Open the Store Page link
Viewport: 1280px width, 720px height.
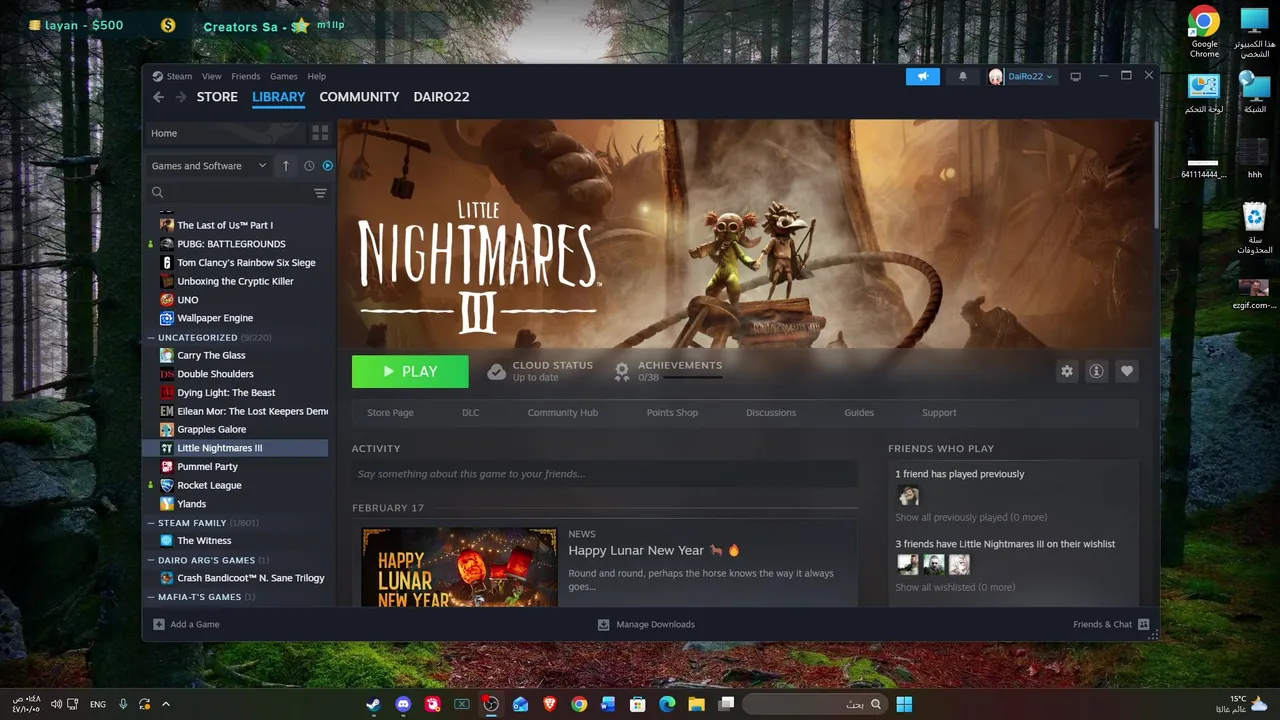coord(390,412)
